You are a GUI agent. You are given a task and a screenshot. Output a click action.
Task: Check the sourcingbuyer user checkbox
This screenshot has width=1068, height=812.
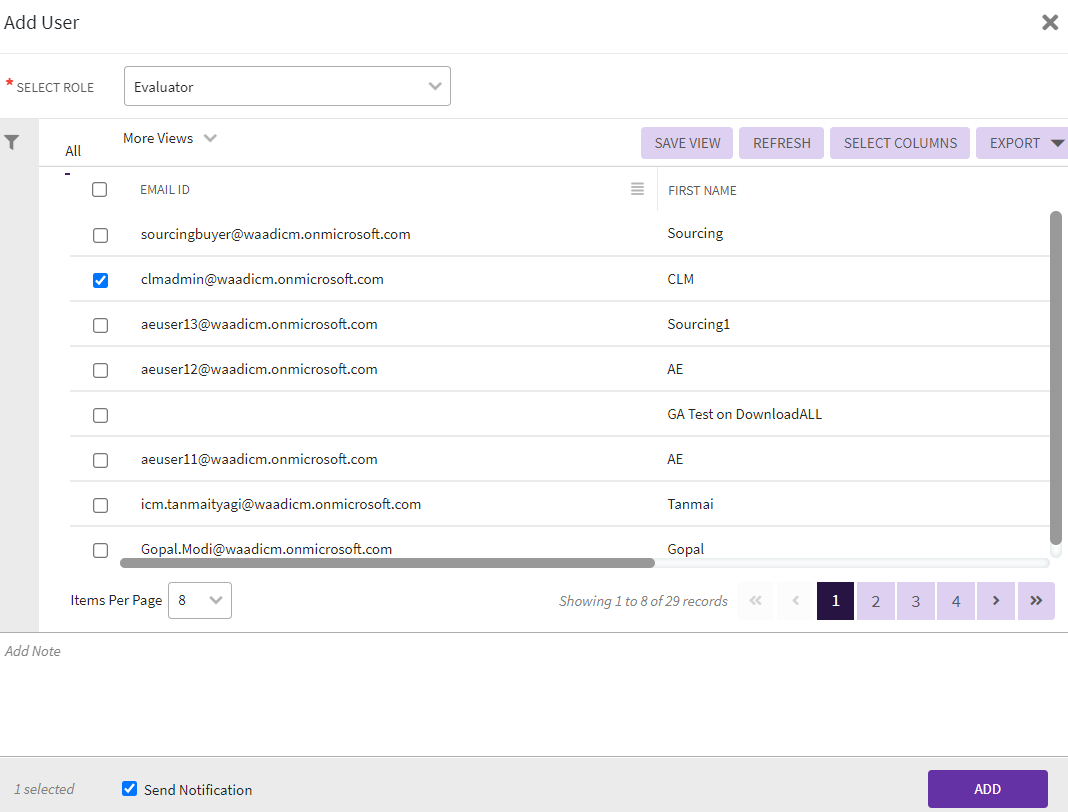coord(100,235)
